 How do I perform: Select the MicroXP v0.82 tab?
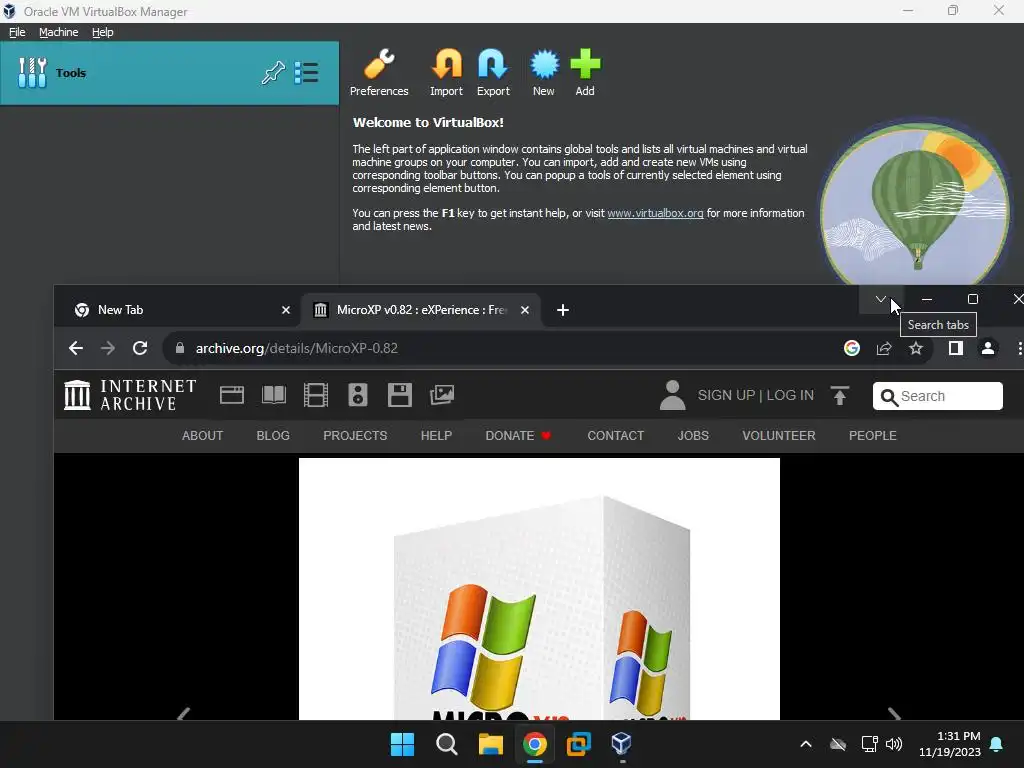[421, 310]
